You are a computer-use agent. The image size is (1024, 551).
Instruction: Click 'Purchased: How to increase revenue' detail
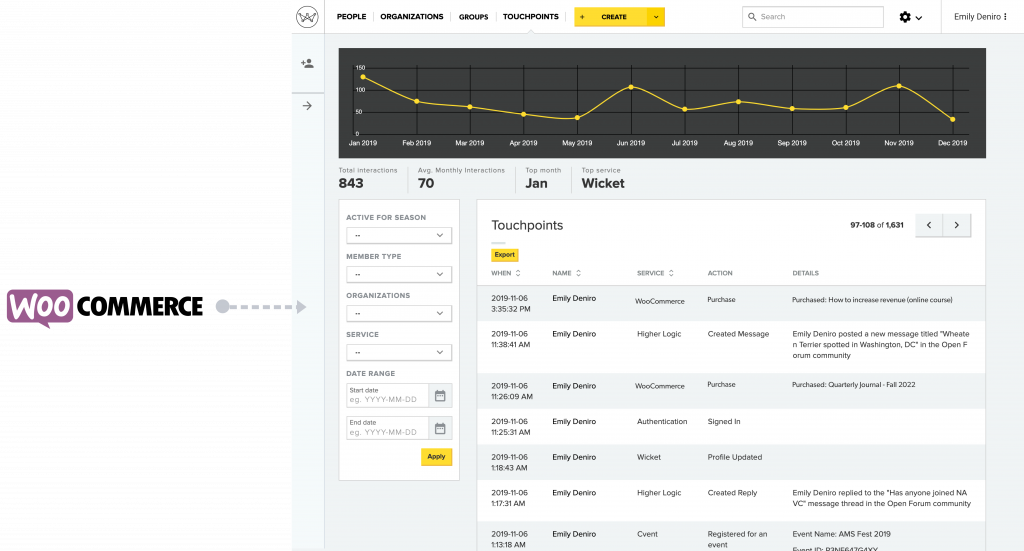point(872,300)
